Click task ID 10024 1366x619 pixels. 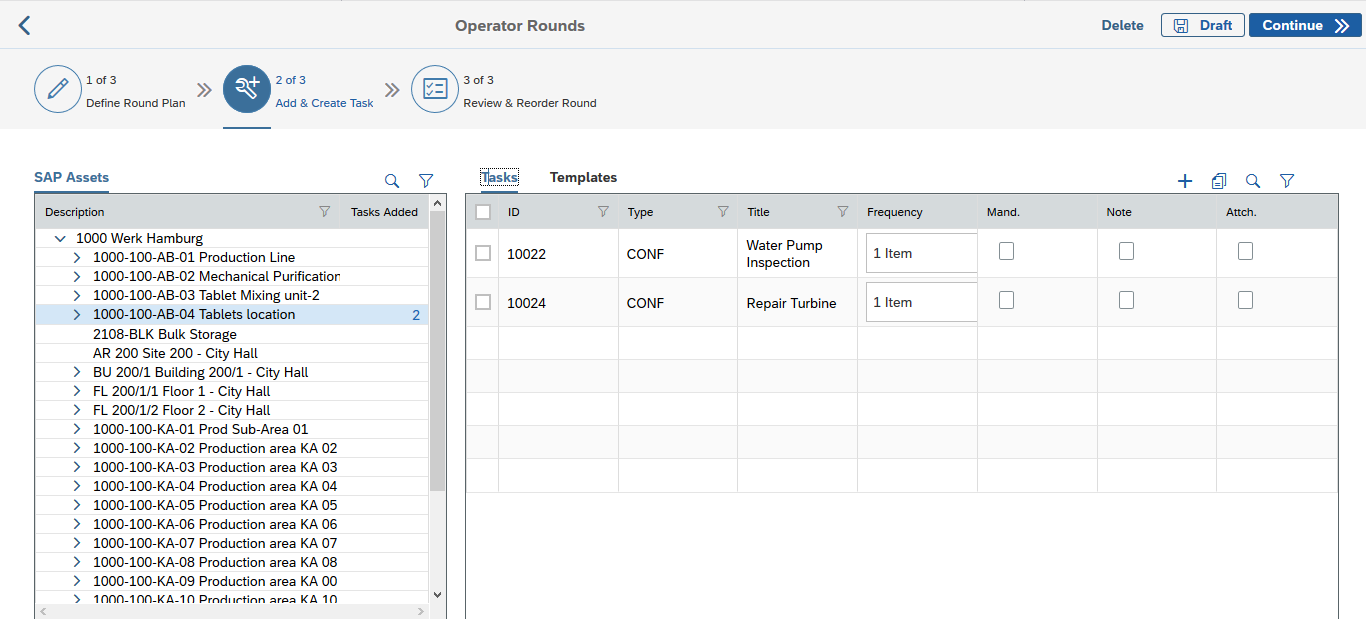527,303
